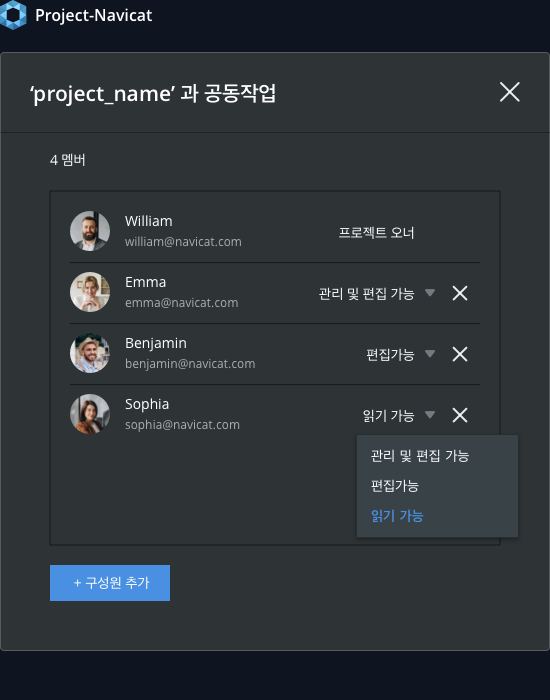The width and height of the screenshot is (550, 700).
Task: Click Emma's profile photo
Action: (90, 292)
